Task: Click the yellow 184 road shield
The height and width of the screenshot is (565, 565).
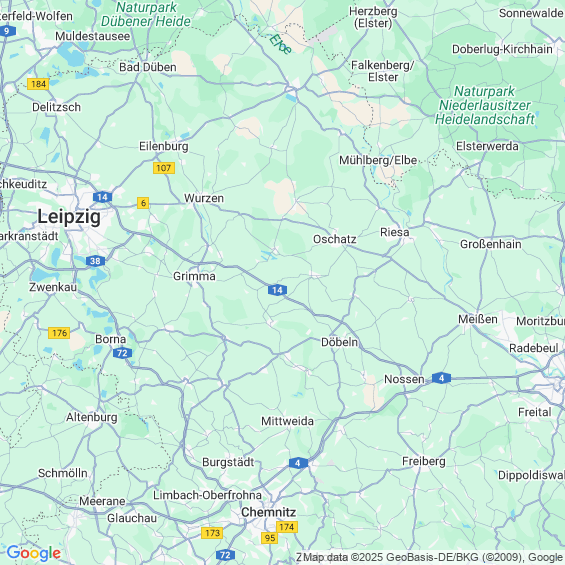Action: point(38,84)
